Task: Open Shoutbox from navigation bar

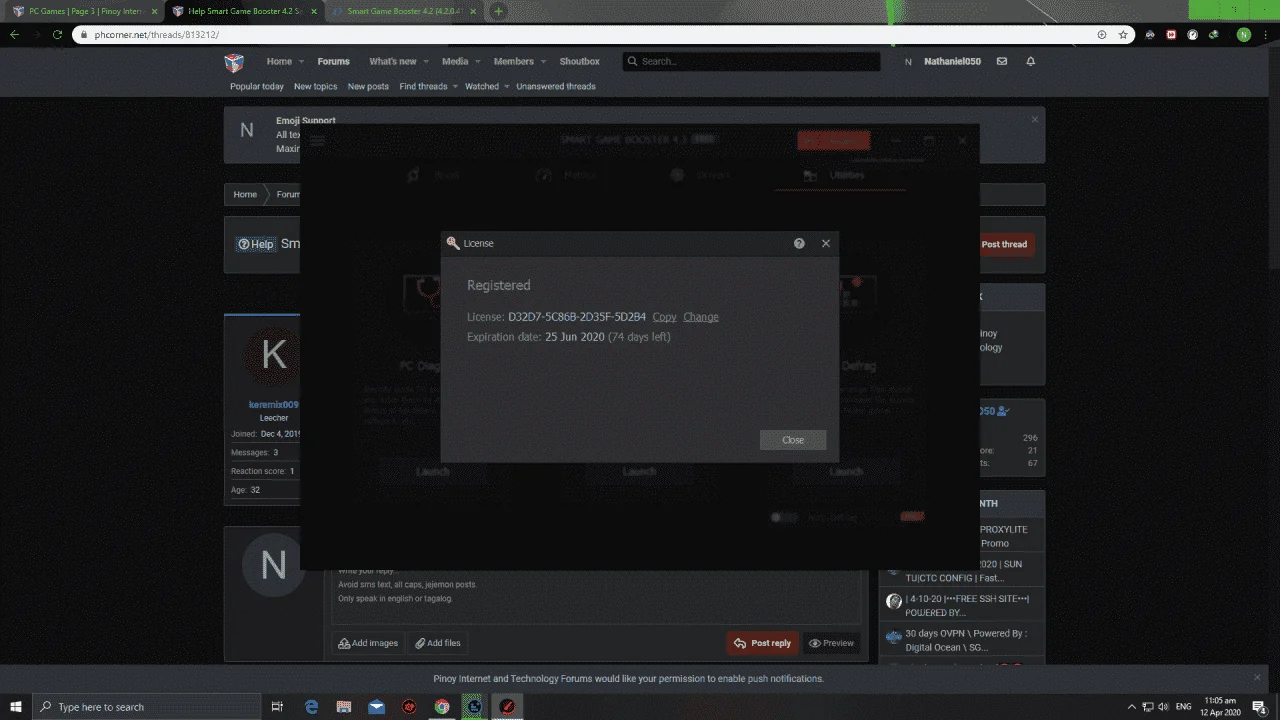Action: 579,62
